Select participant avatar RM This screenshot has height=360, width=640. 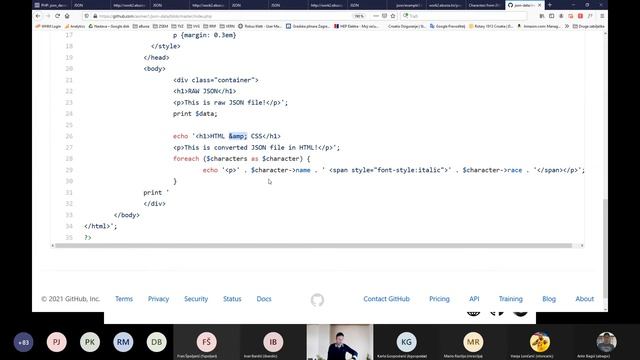[x=123, y=342]
